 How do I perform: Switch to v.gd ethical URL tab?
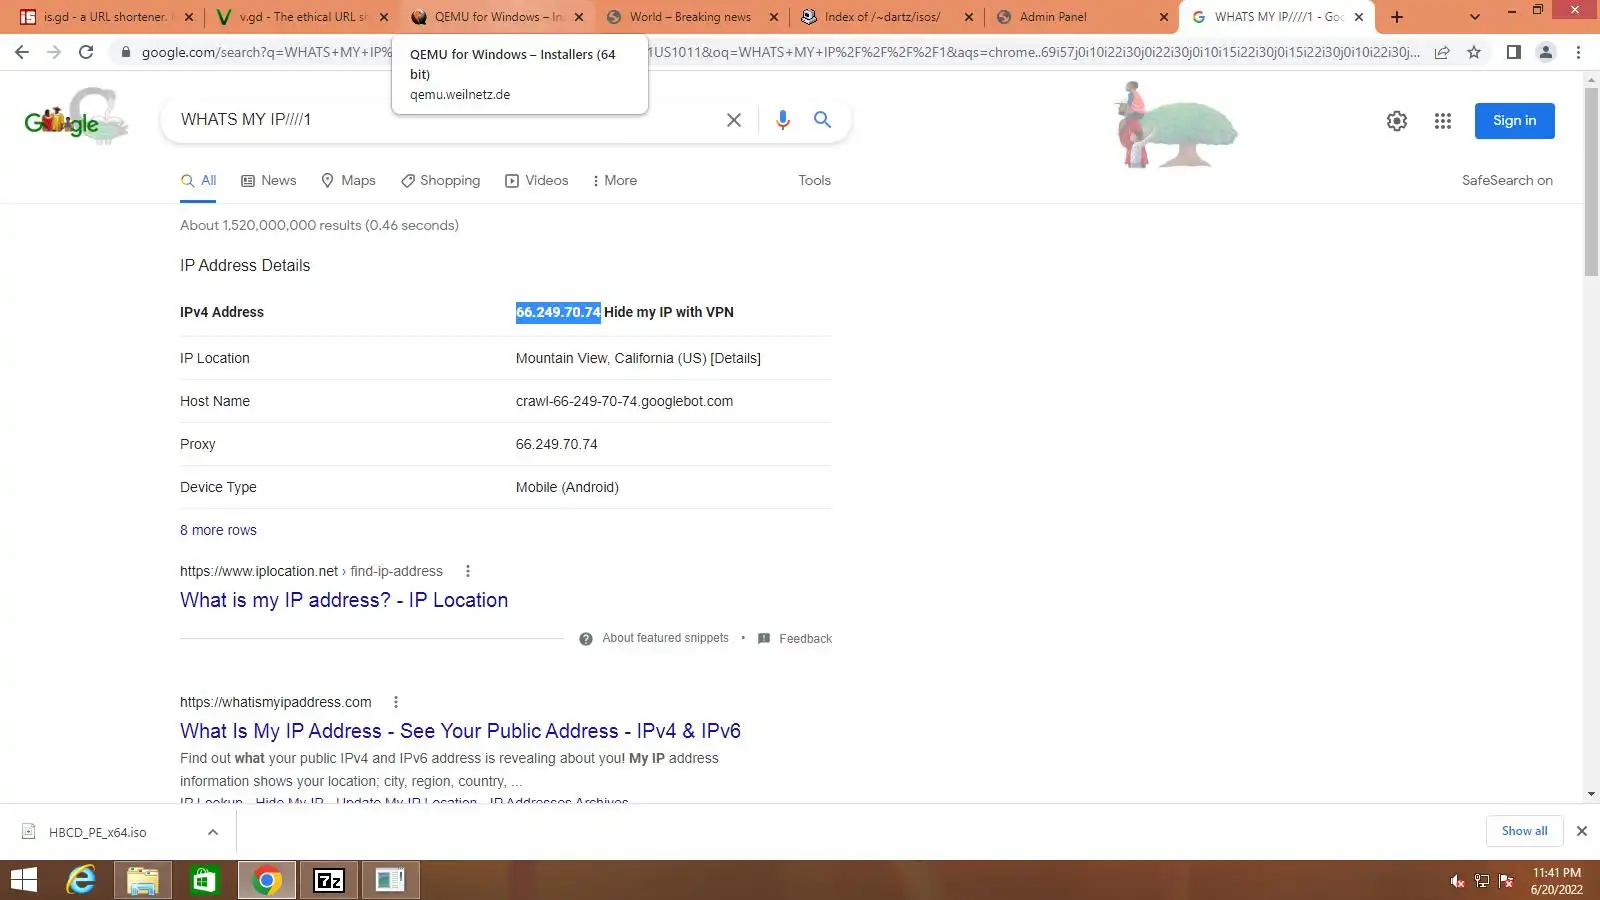[x=301, y=17]
